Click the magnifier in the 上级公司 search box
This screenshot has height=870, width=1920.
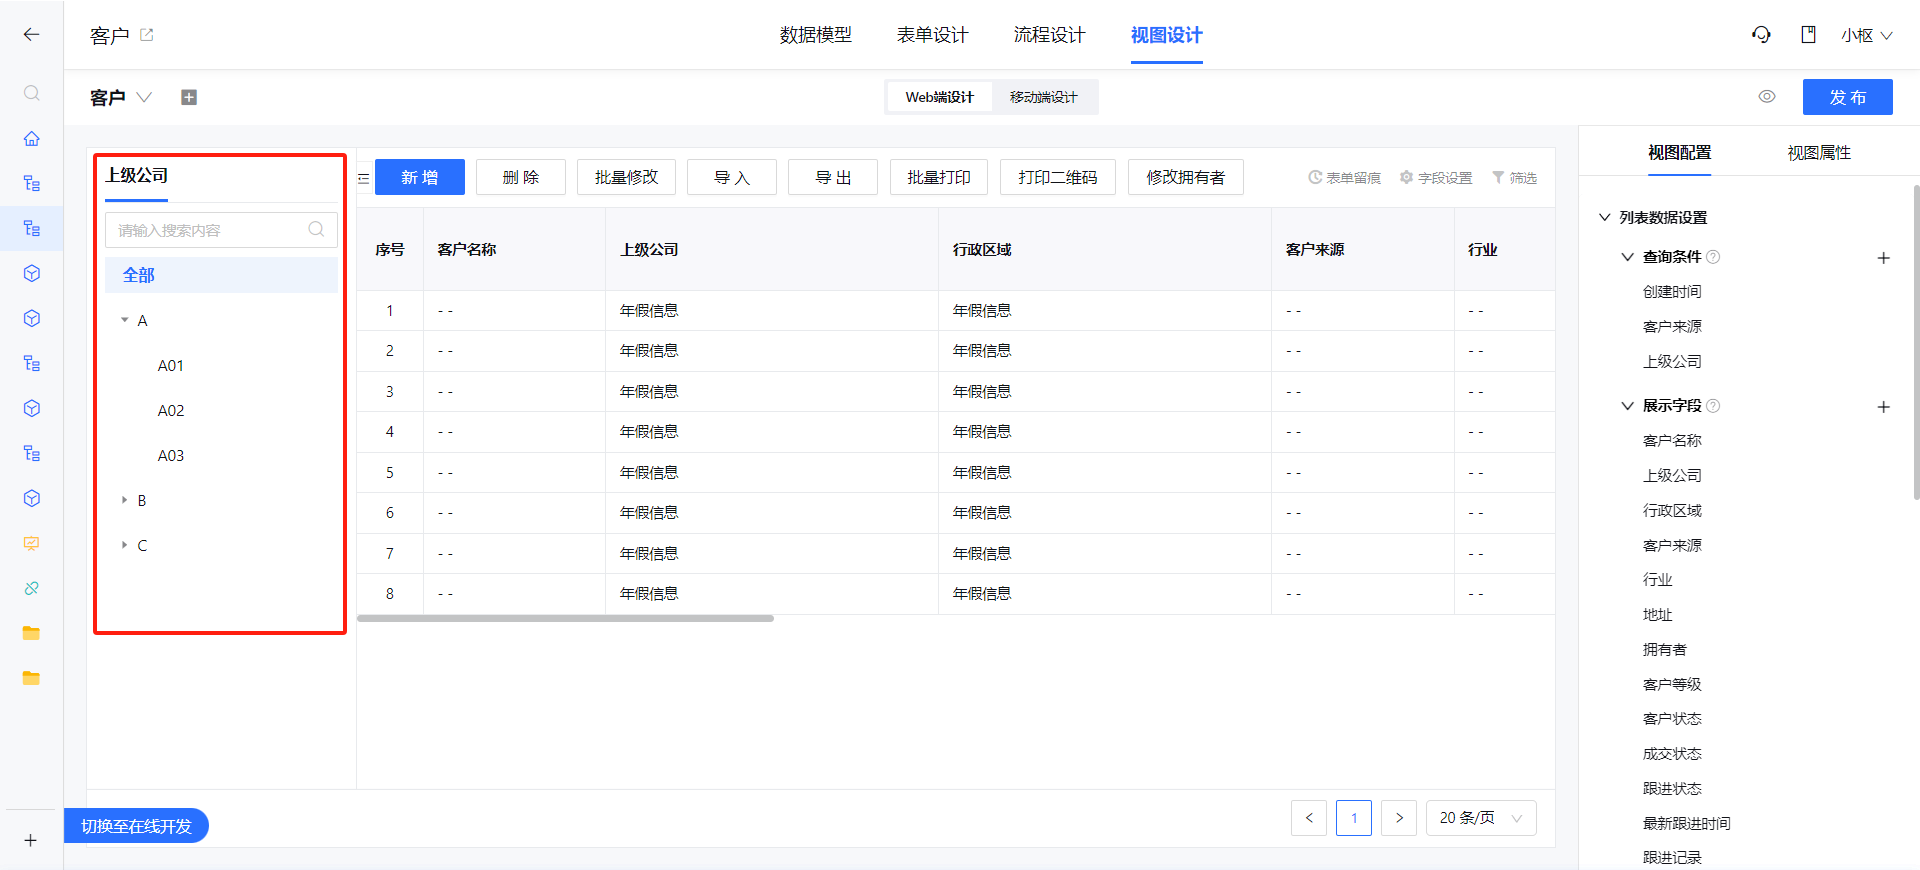point(316,229)
